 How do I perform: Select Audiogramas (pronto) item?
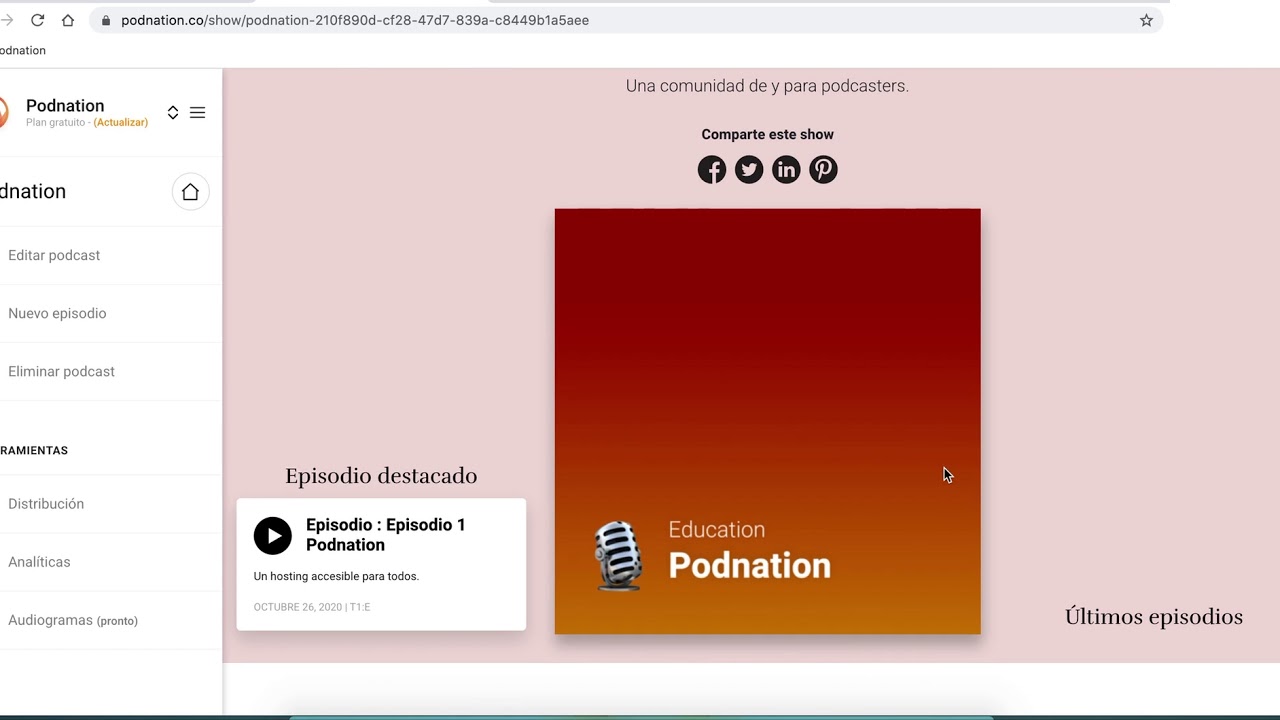point(73,620)
